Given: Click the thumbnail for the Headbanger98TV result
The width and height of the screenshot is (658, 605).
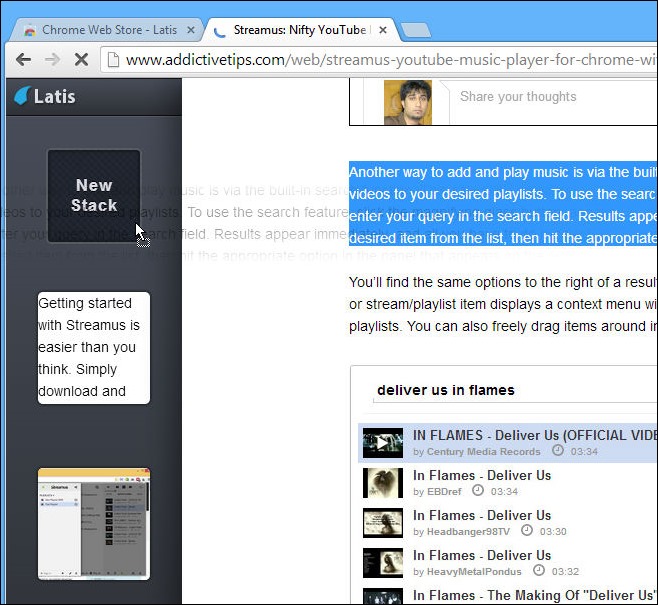Looking at the screenshot, I should coord(383,523).
